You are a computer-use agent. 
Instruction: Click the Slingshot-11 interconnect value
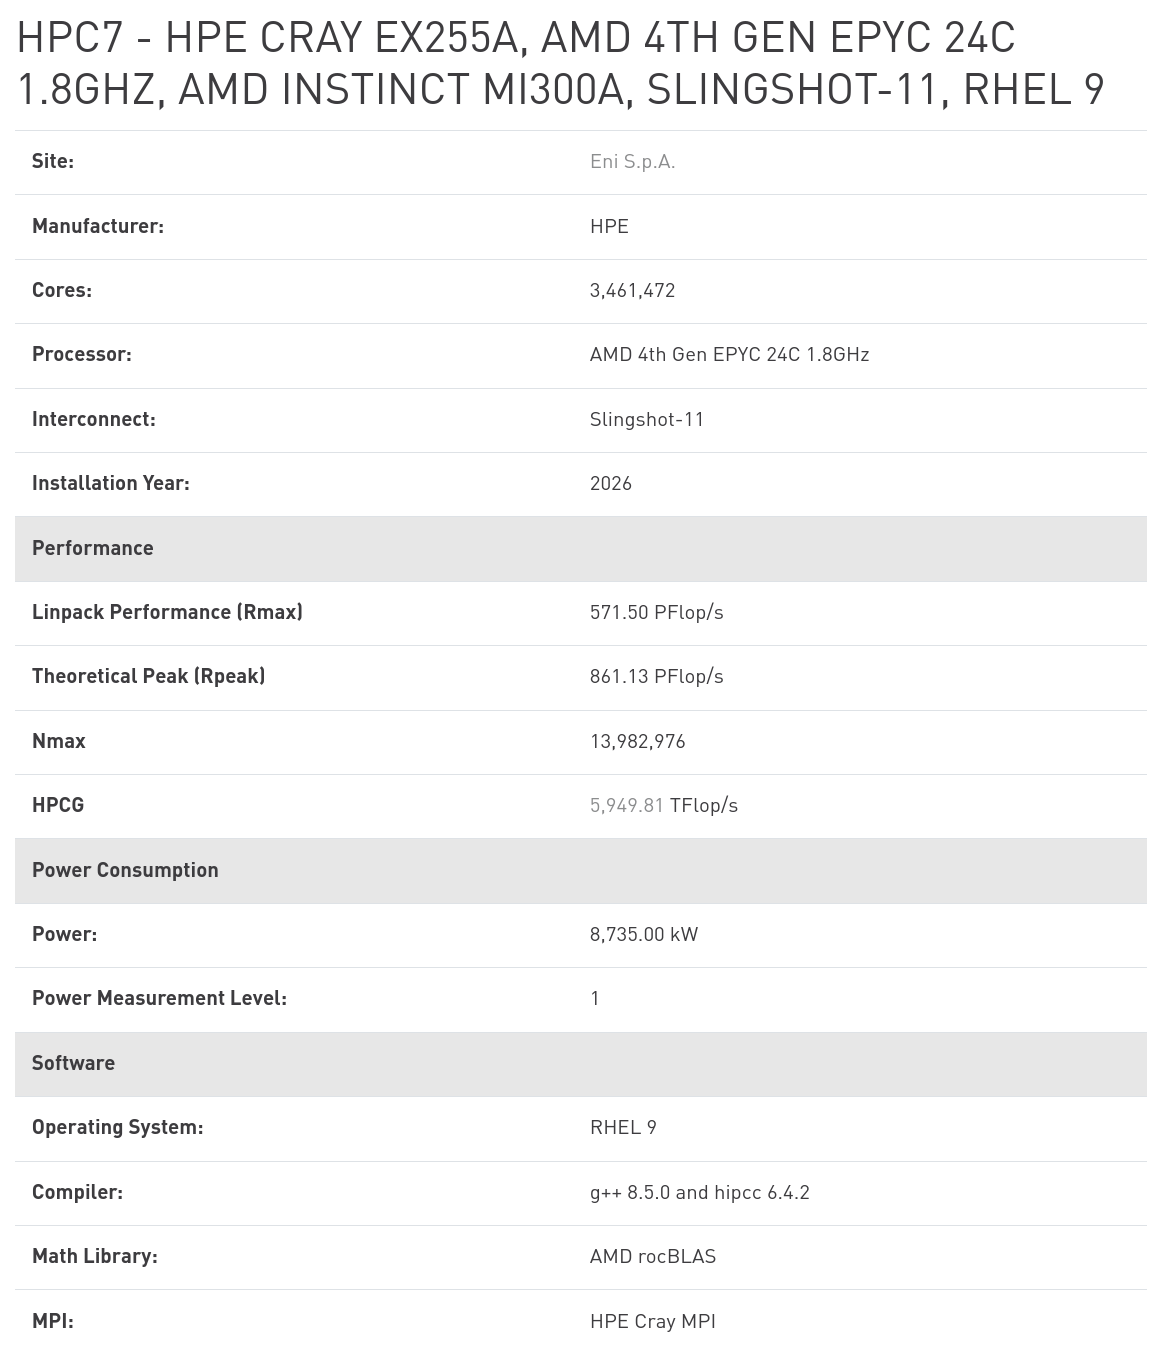coord(647,420)
